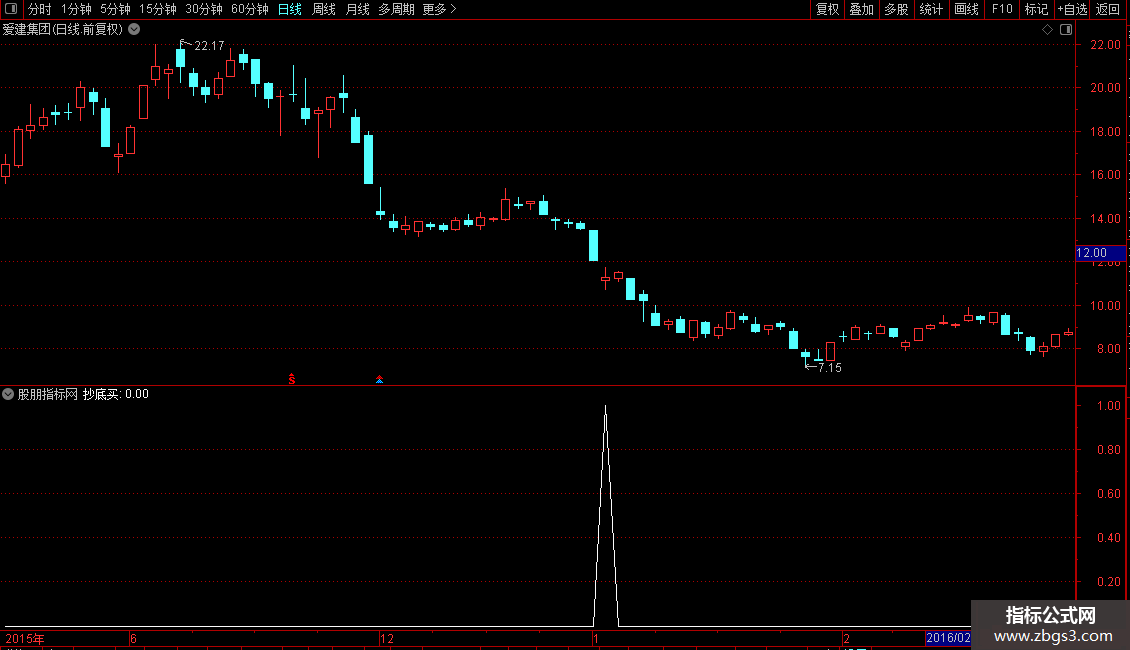Select the 60分钟 period
The width and height of the screenshot is (1130, 650).
250,9
